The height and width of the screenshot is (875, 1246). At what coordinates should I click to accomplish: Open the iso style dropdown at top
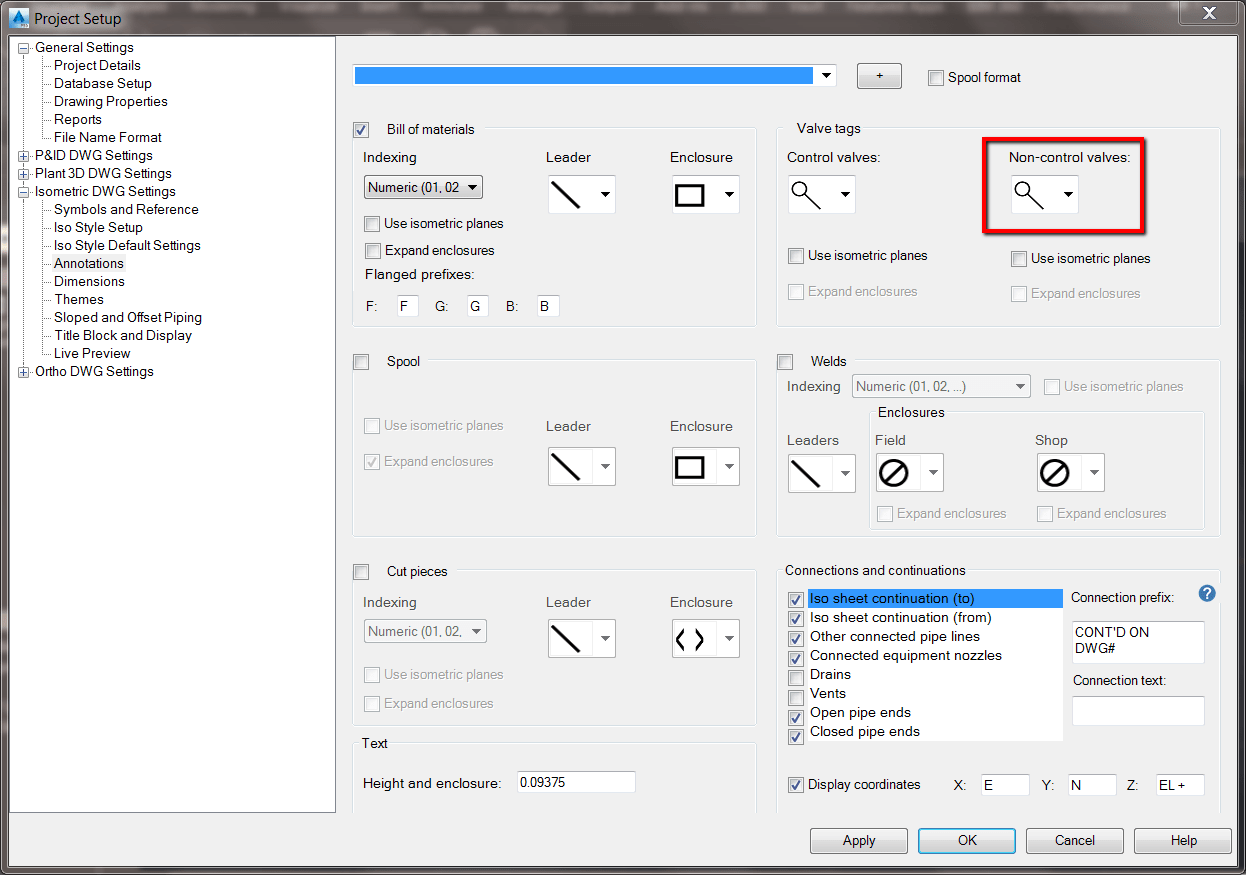click(x=826, y=76)
